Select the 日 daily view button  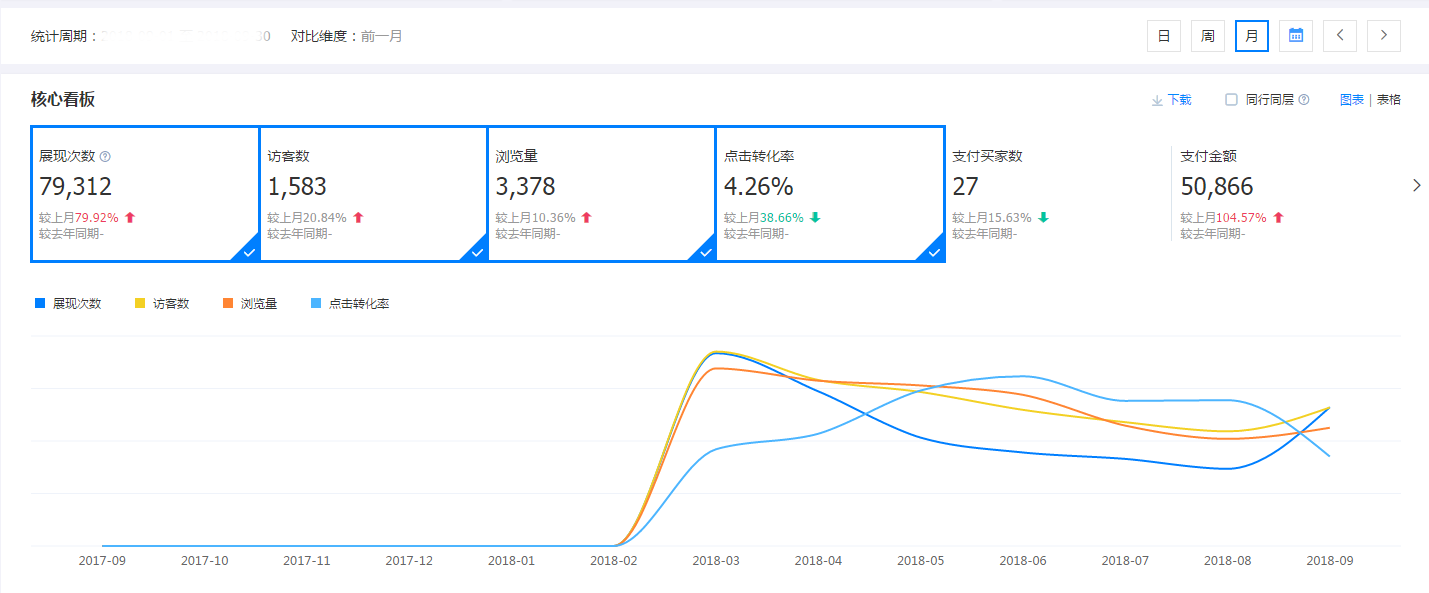[1163, 35]
